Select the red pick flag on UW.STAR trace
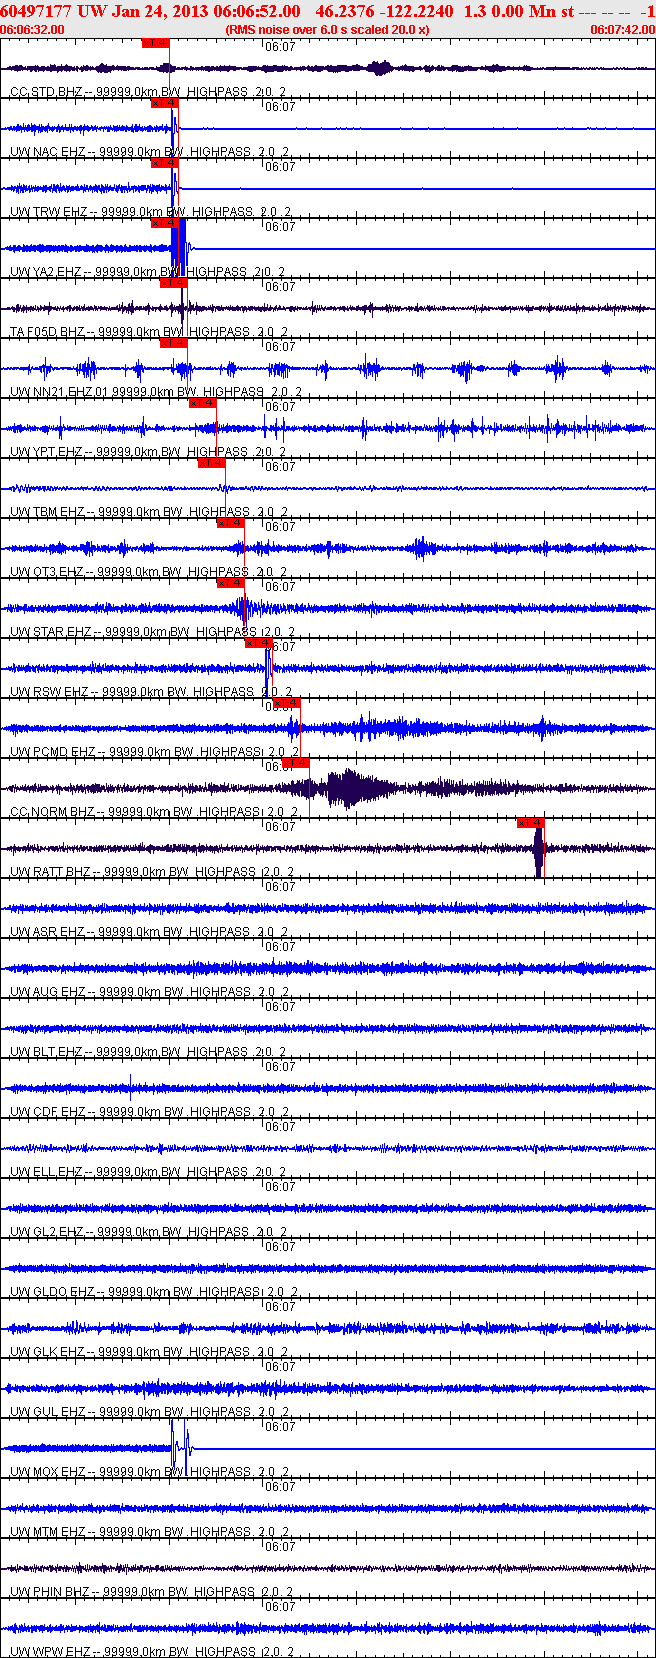Image resolution: width=656 pixels, height=1658 pixels. click(x=230, y=582)
